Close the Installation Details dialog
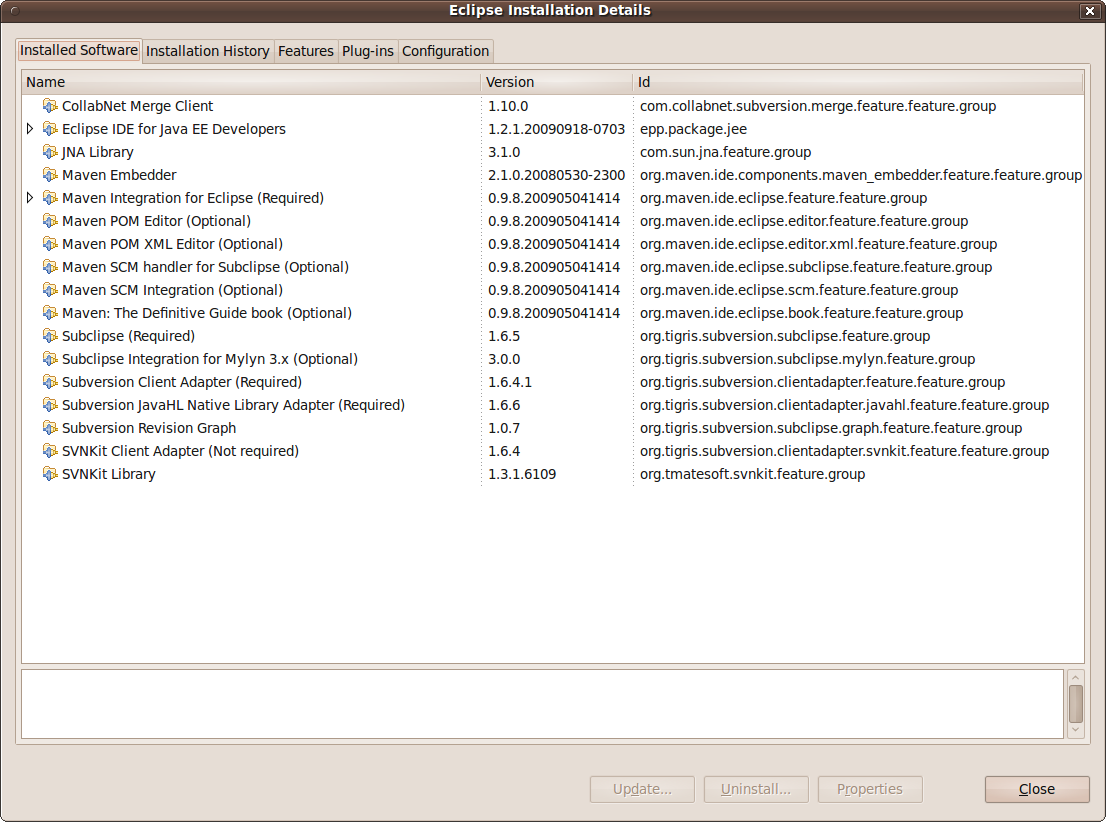Image resolution: width=1106 pixels, height=822 pixels. (x=1037, y=789)
